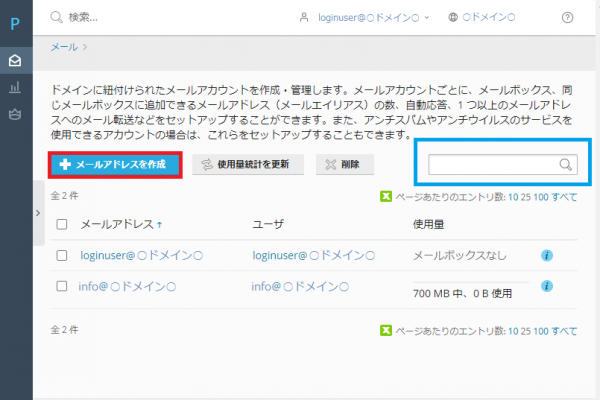Open the statistics chart icon in the sidebar
This screenshot has width=600, height=400.
(16, 88)
